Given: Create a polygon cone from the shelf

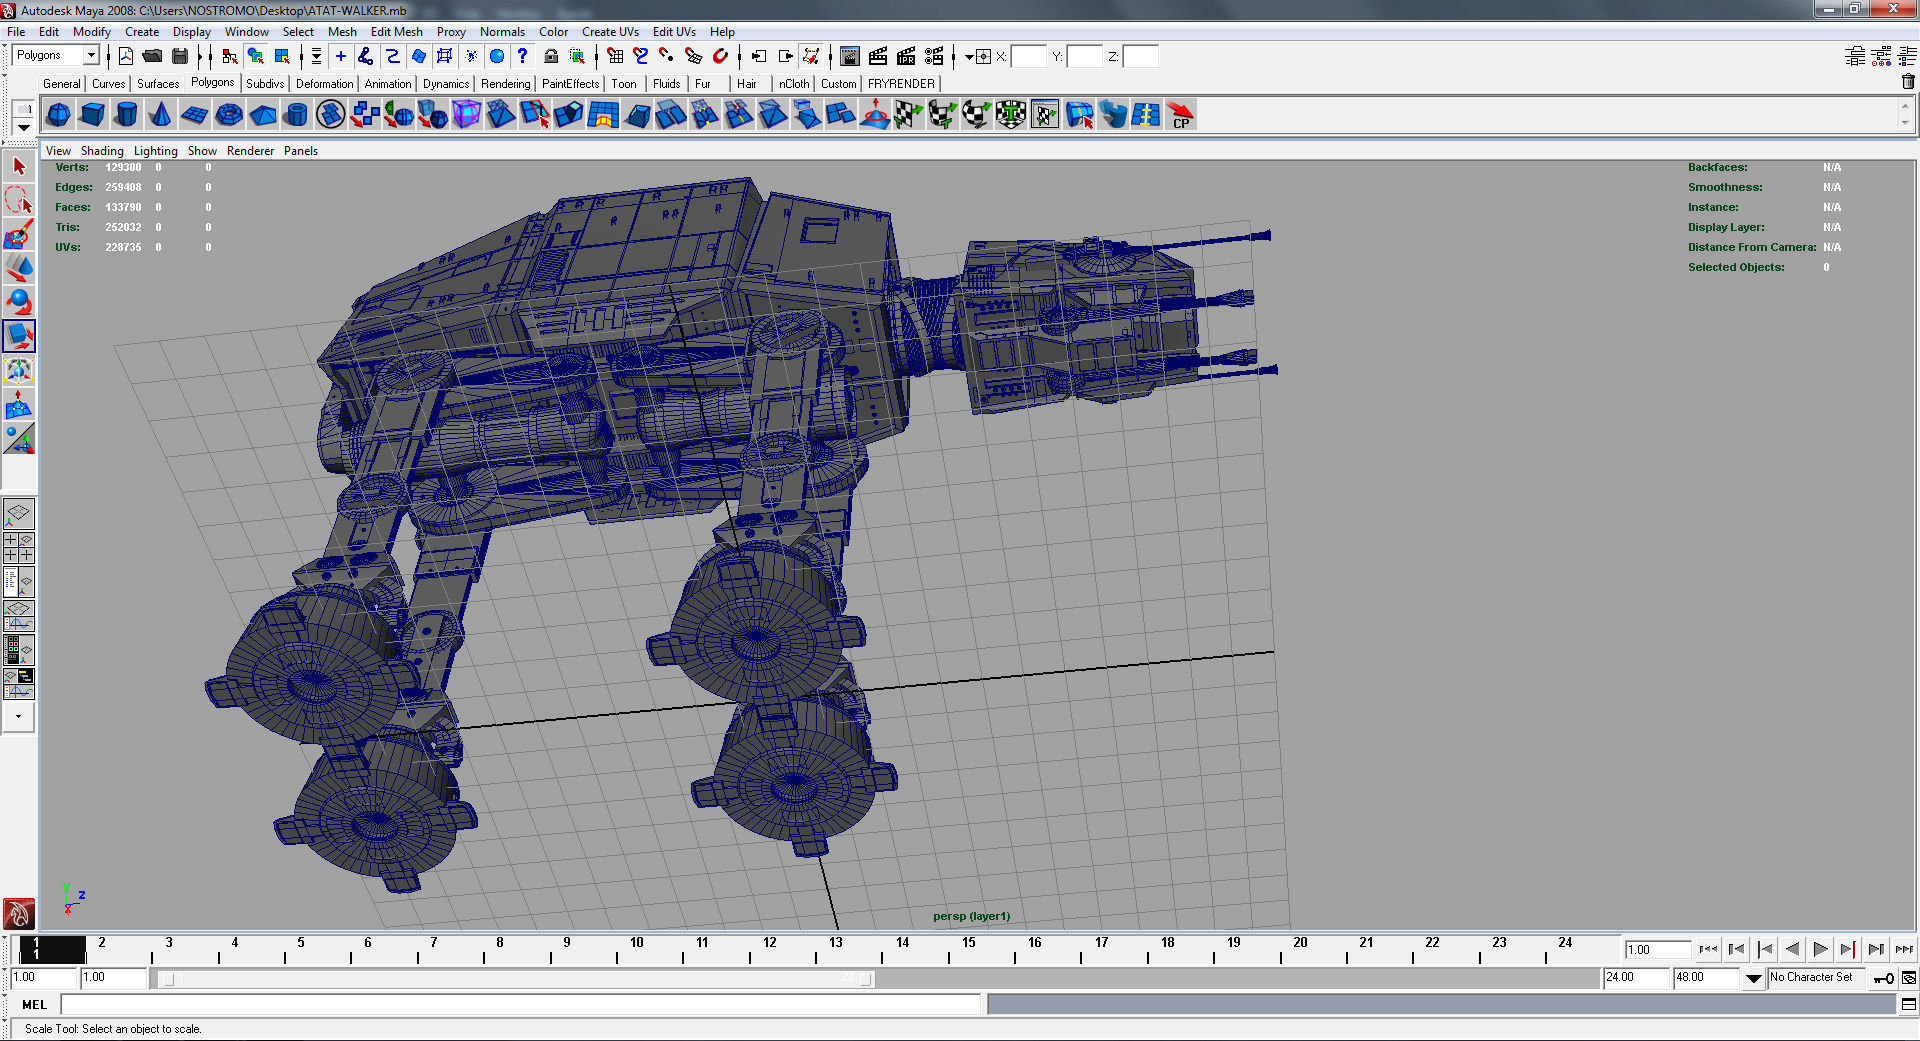Looking at the screenshot, I should pyautogui.click(x=160, y=115).
